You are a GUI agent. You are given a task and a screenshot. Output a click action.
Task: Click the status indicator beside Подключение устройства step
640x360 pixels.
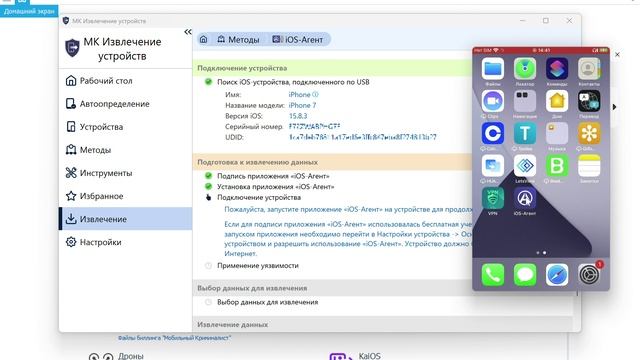click(x=208, y=198)
